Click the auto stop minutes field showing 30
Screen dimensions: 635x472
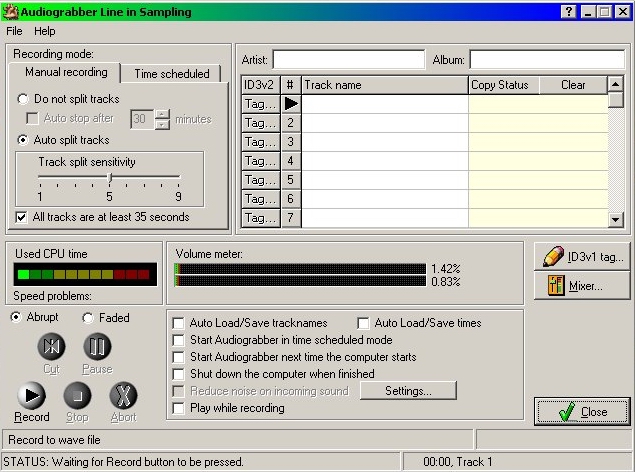(x=142, y=119)
